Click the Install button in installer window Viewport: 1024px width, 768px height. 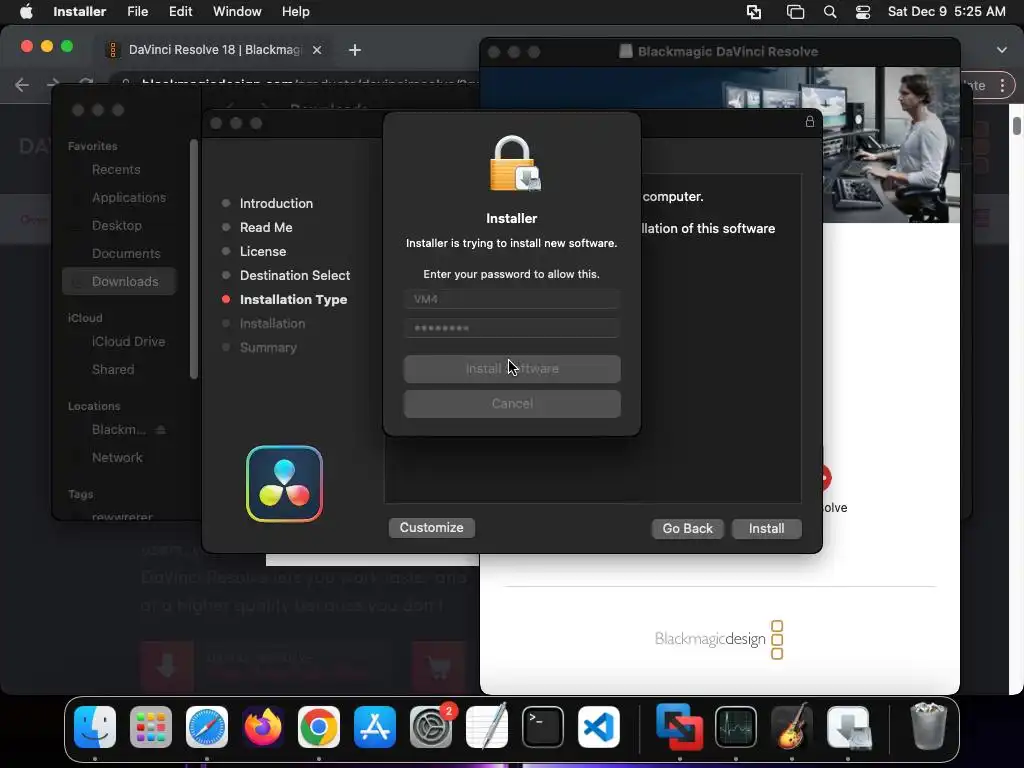click(767, 528)
